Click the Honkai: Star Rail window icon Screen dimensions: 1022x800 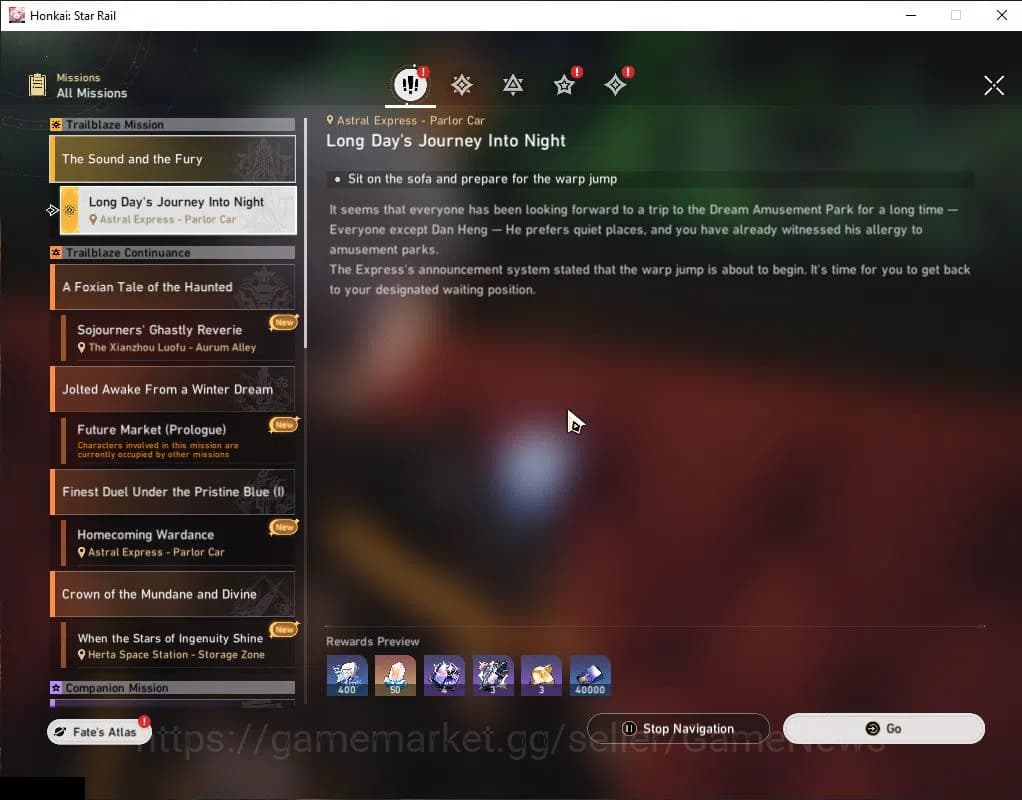pos(16,15)
